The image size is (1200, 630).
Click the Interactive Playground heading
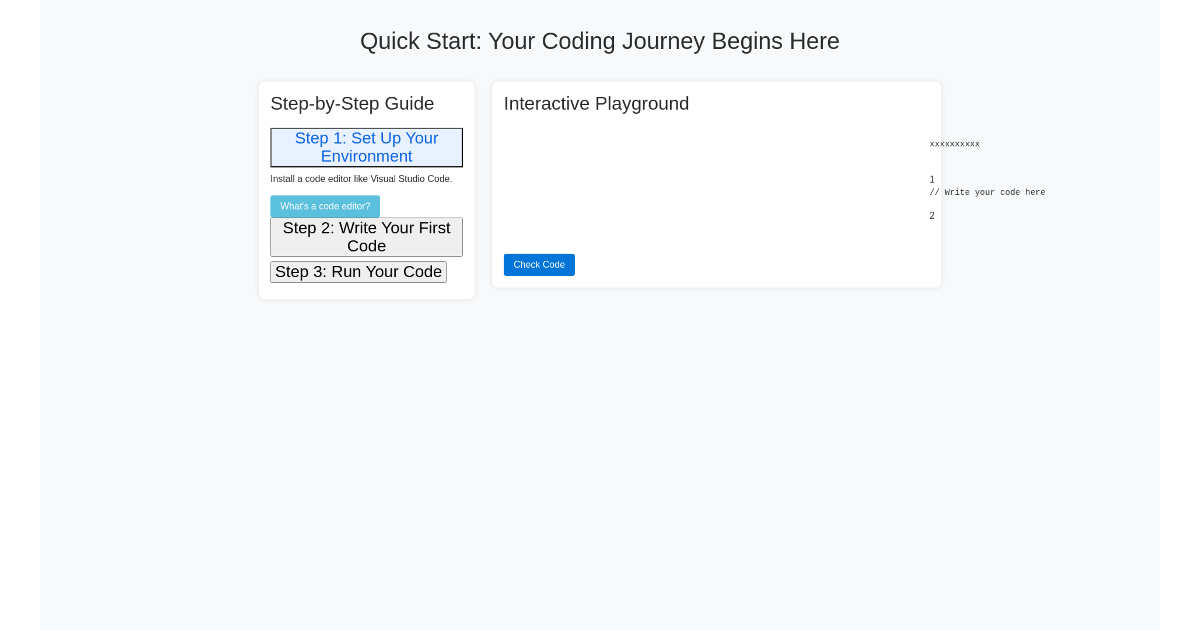(x=596, y=103)
